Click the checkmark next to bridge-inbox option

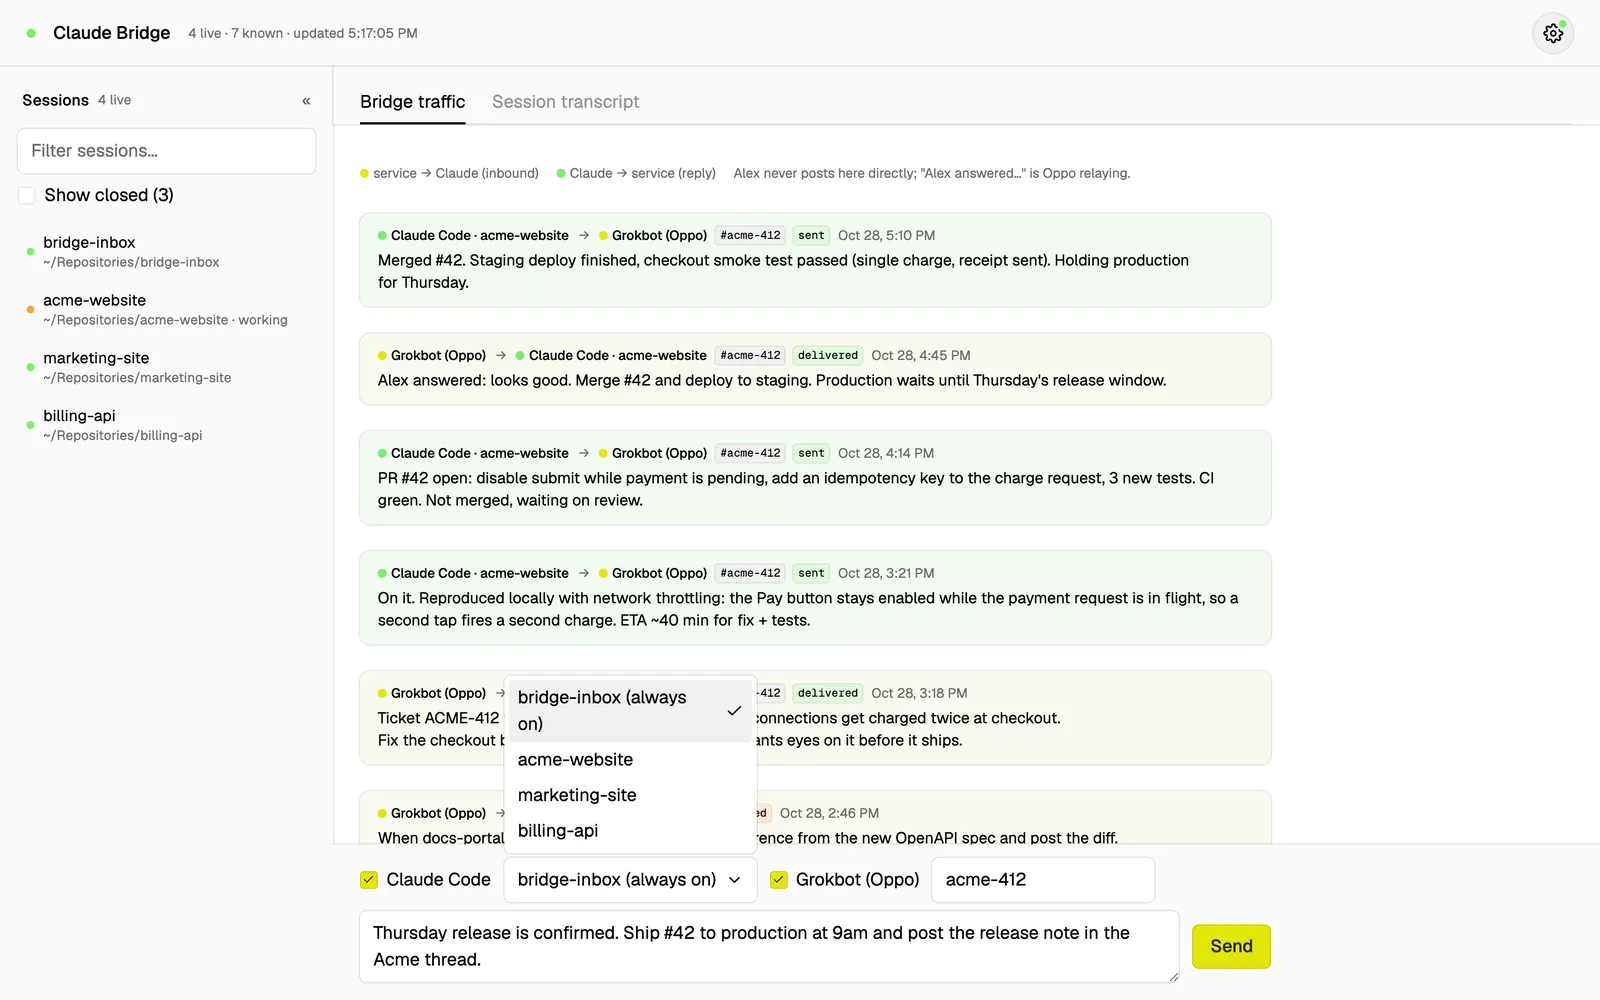tap(734, 711)
